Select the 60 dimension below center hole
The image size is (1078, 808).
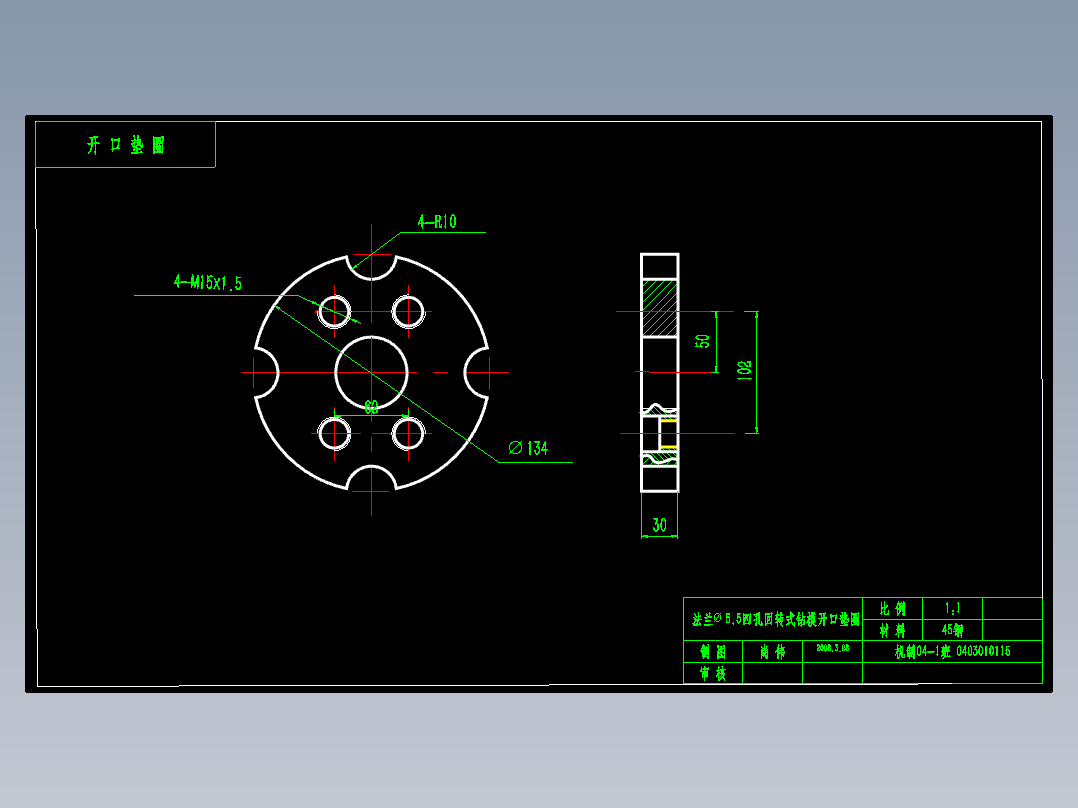pyautogui.click(x=370, y=405)
